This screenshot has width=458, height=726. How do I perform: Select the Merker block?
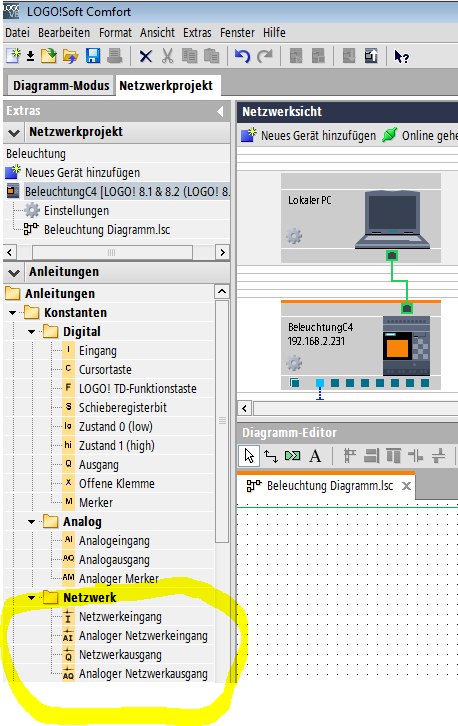point(96,503)
